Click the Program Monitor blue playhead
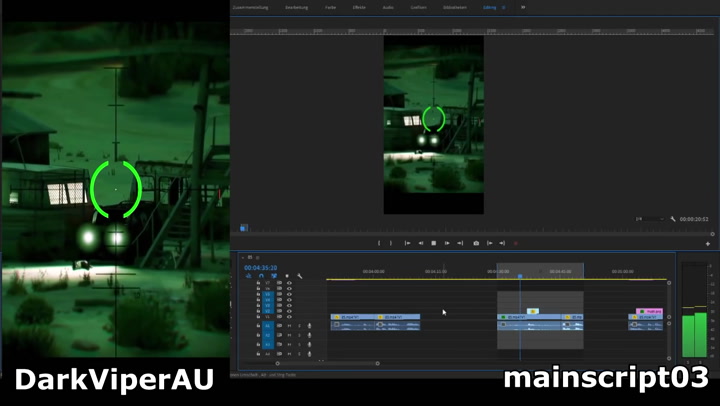Viewport: 720px width, 406px height. [244, 228]
